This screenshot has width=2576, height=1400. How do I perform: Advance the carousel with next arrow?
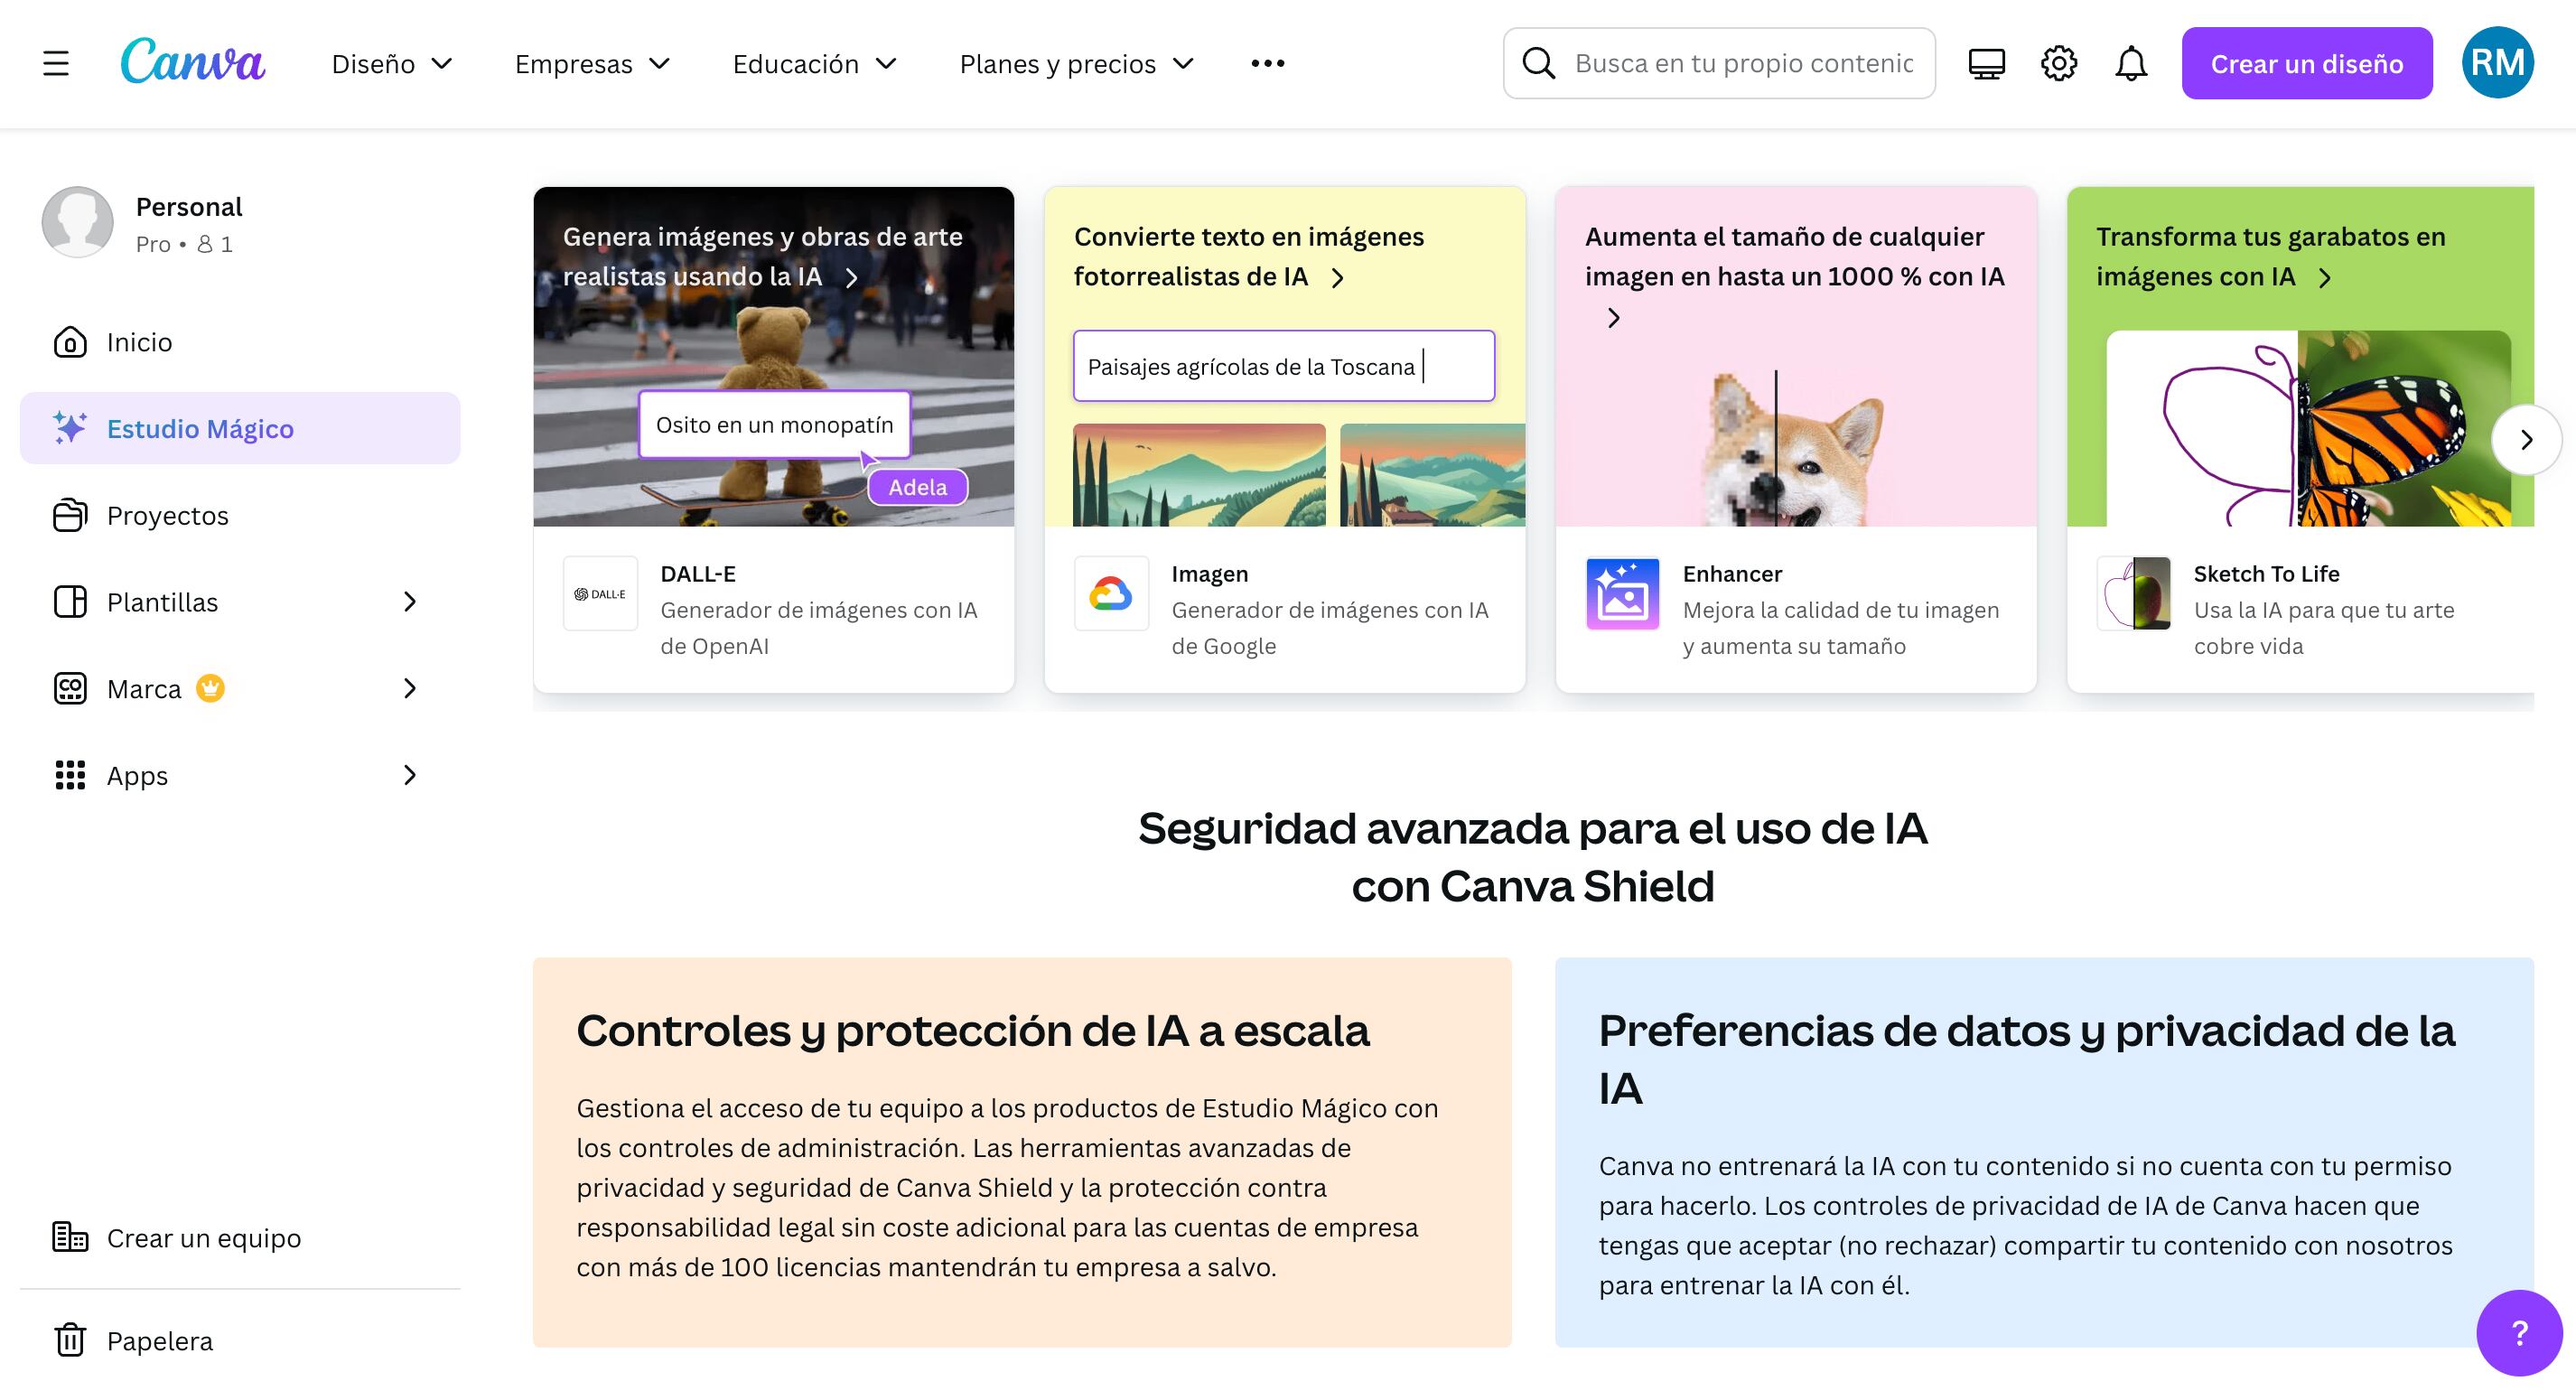tap(2526, 440)
